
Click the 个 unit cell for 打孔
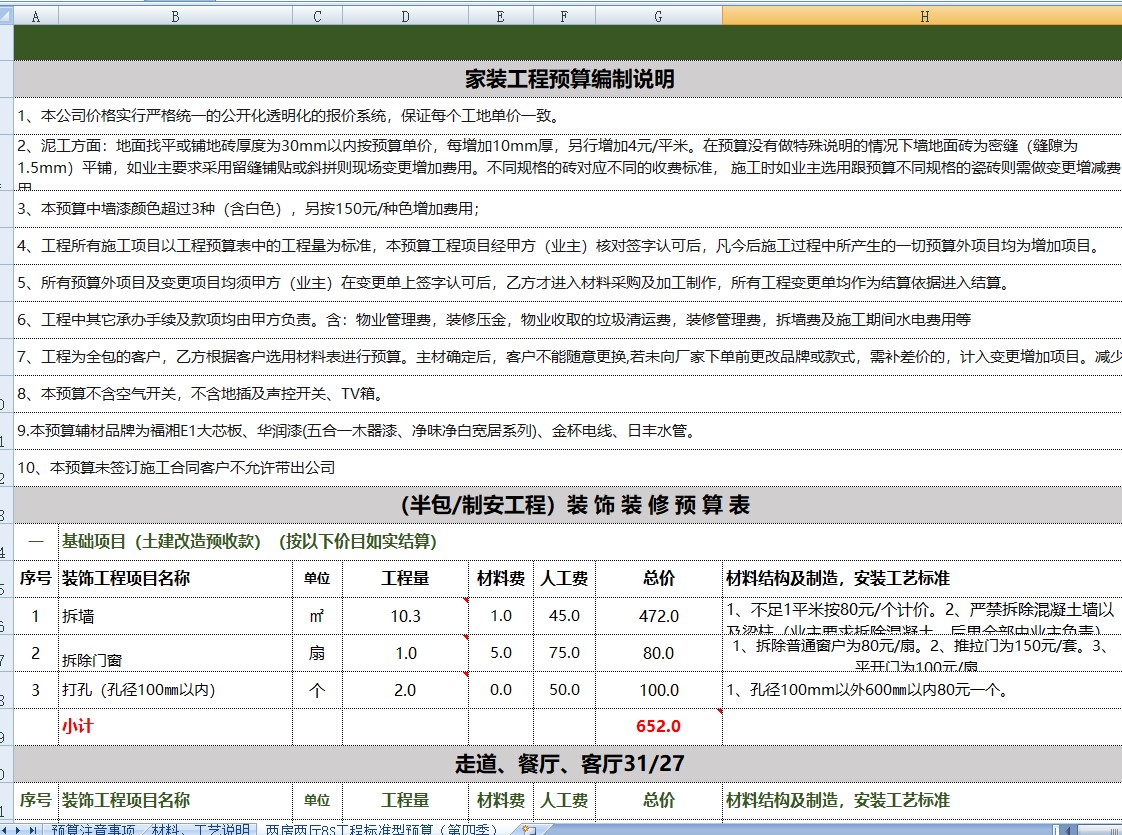tap(317, 690)
